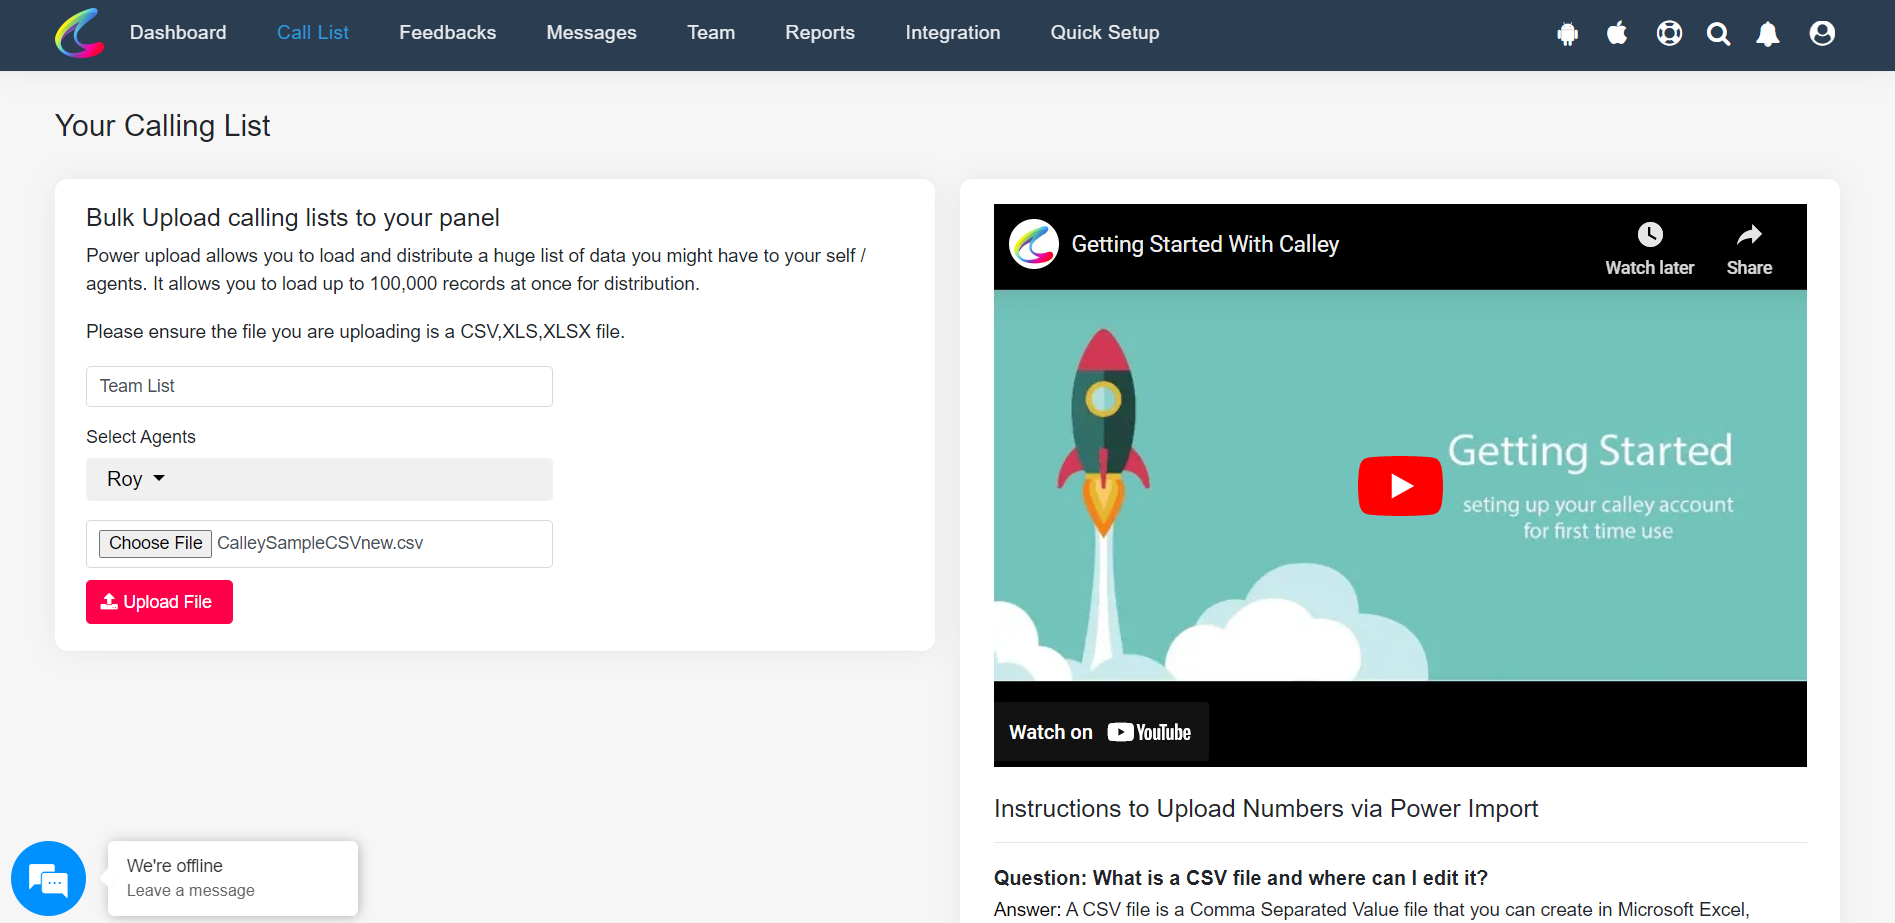Click the Your Calling List heading
Viewport: 1895px width, 923px height.
pyautogui.click(x=163, y=126)
